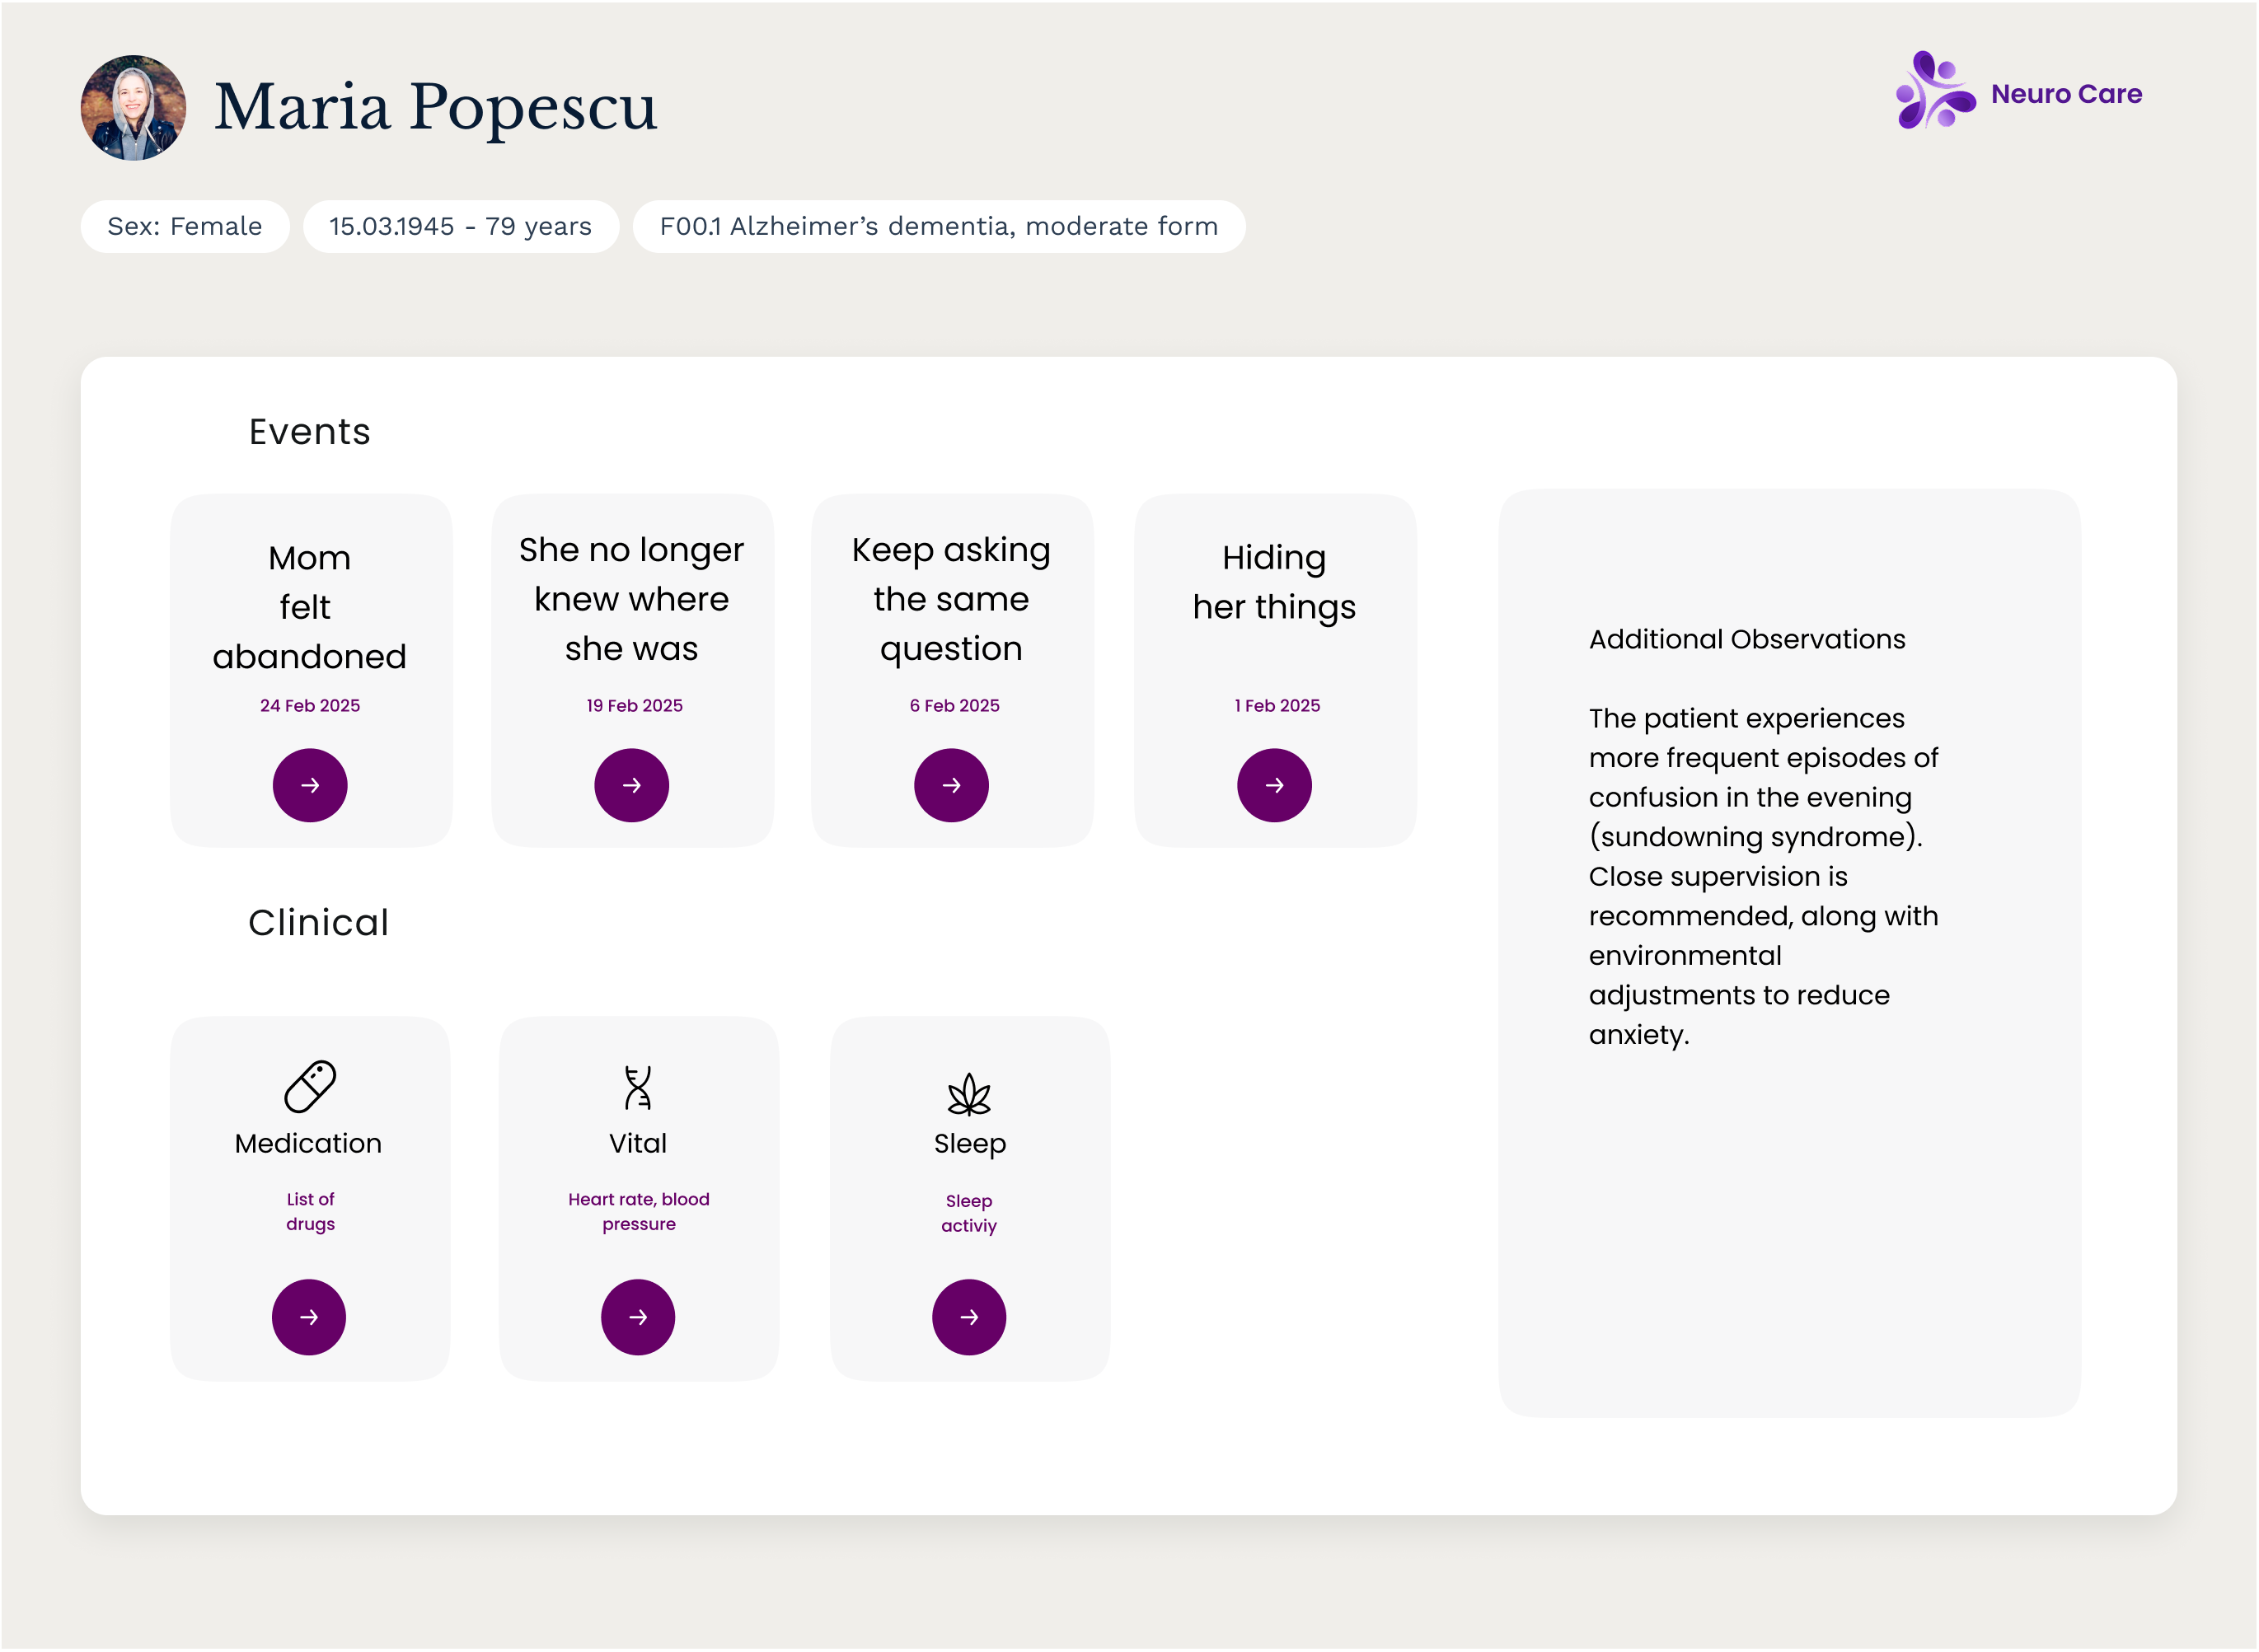This screenshot has height=1652, width=2259.
Task: Open 'Keep asking the same question' arrow
Action: click(x=951, y=785)
